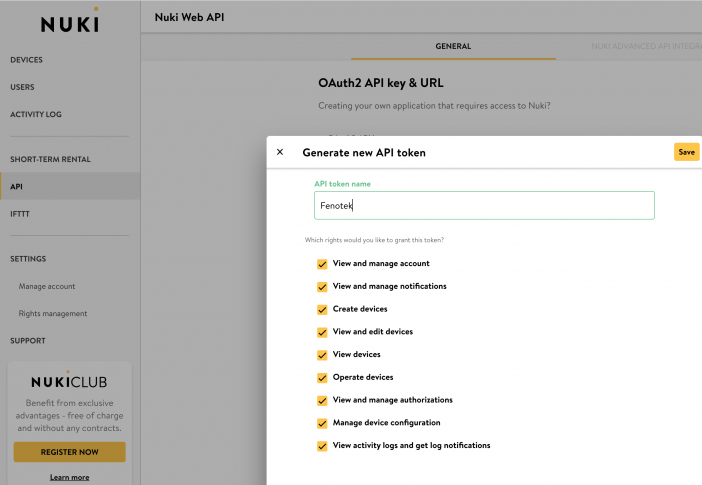
Task: Switch to the General tab
Action: 453,46
